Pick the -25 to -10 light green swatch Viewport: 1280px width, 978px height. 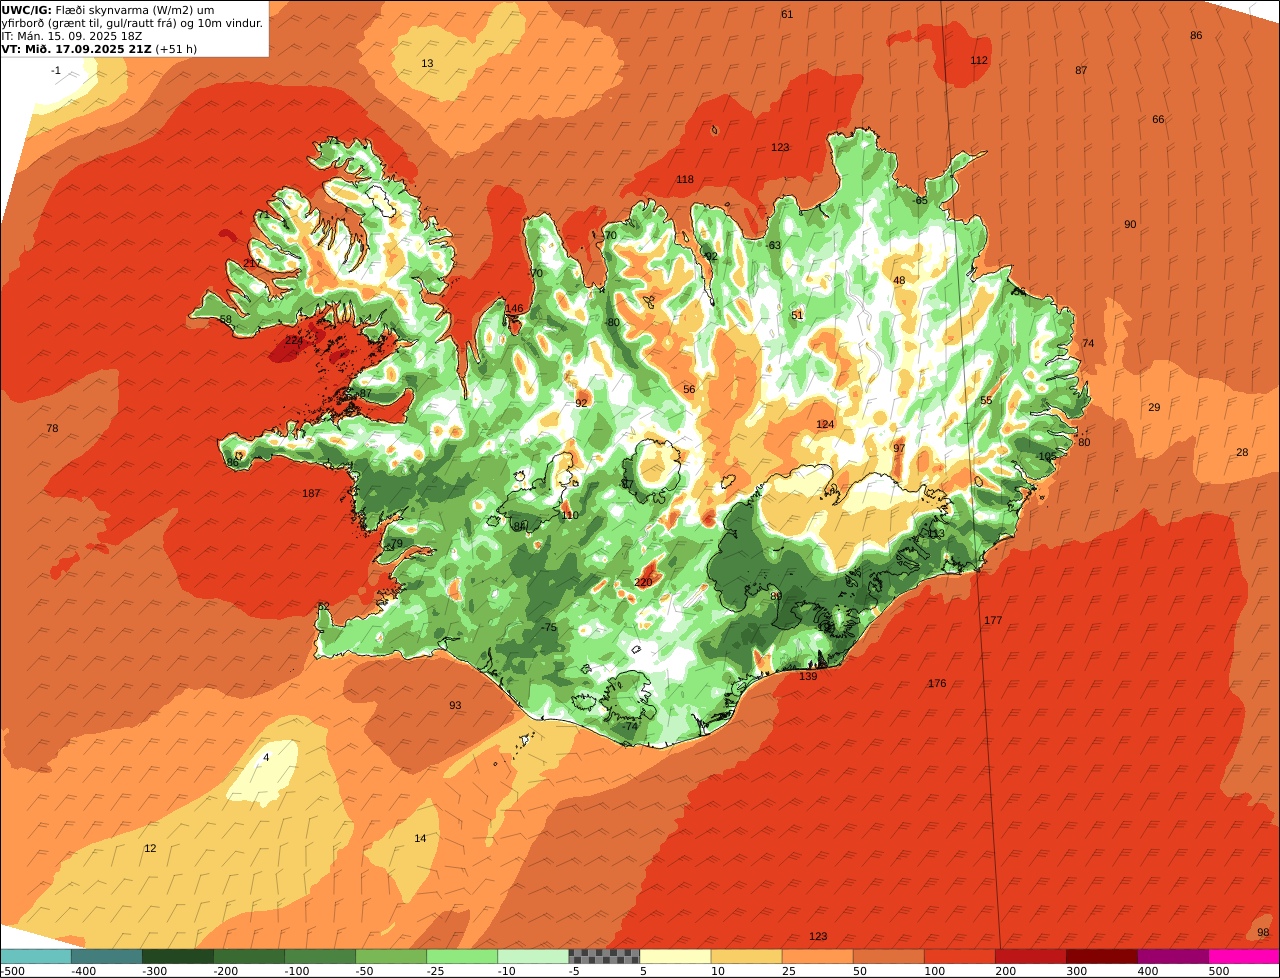[462, 956]
